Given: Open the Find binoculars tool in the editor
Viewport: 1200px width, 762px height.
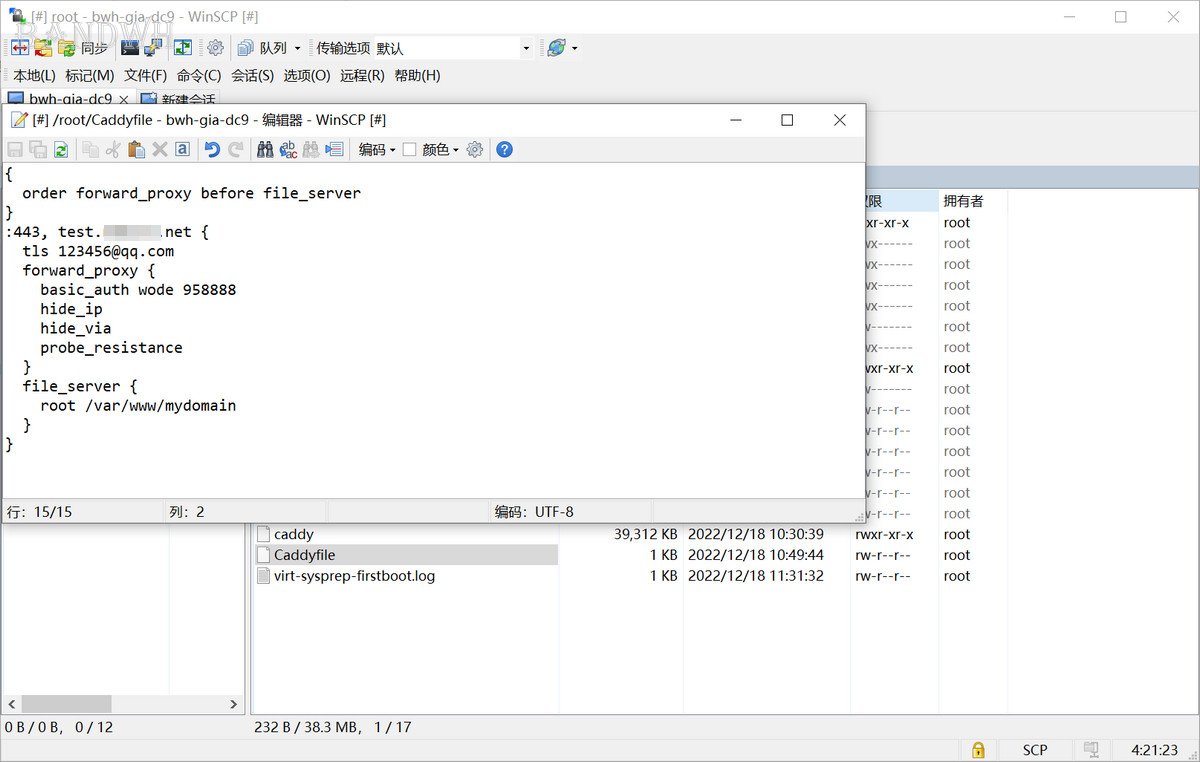Looking at the screenshot, I should click(x=265, y=149).
